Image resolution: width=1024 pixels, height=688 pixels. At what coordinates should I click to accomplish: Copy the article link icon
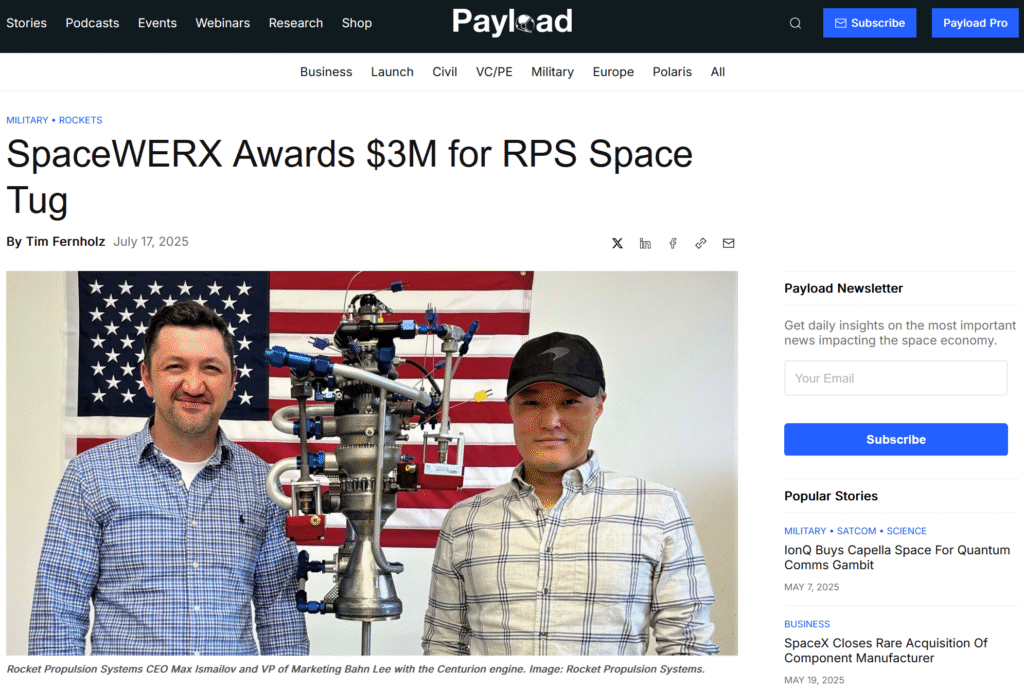tap(701, 243)
